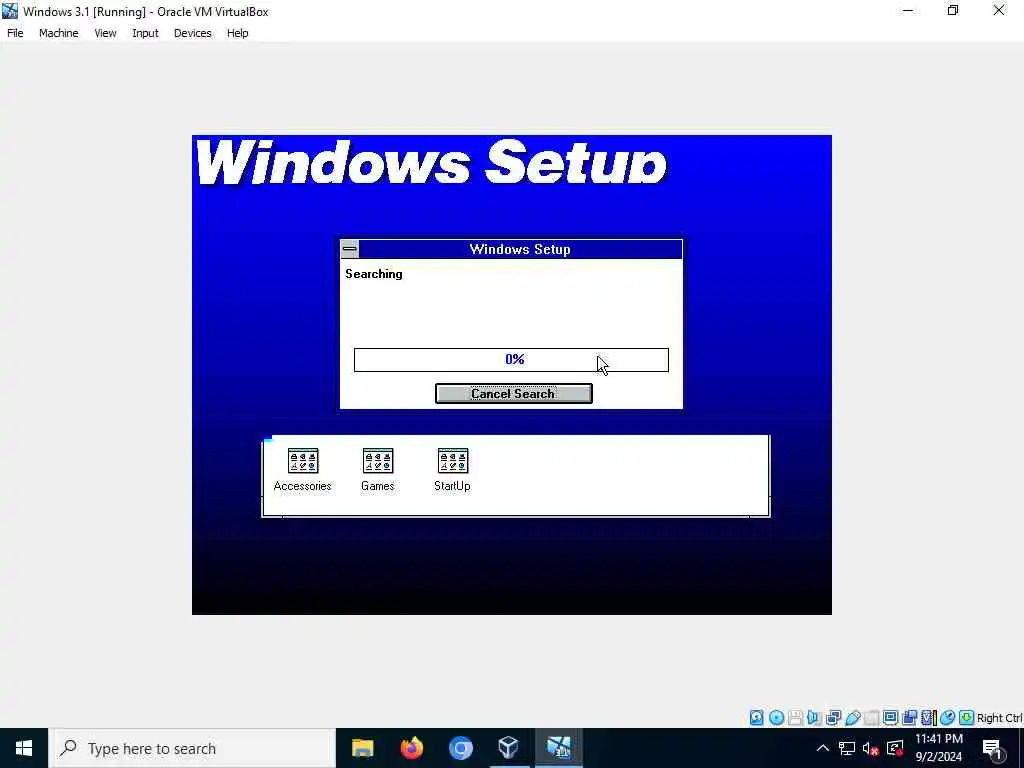
Task: Open the Games program group icon
Action: click(377, 470)
